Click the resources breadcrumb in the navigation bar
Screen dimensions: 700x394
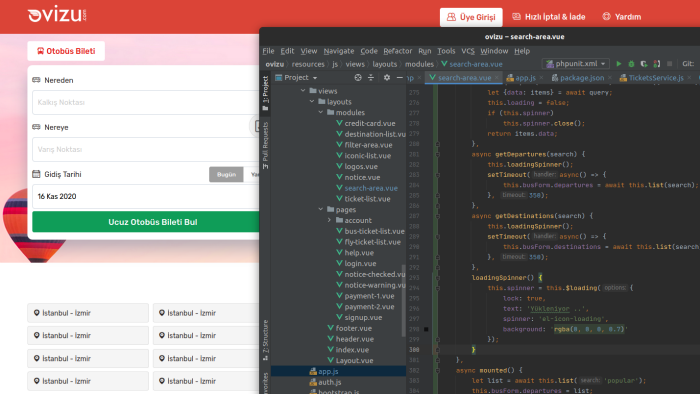308,64
